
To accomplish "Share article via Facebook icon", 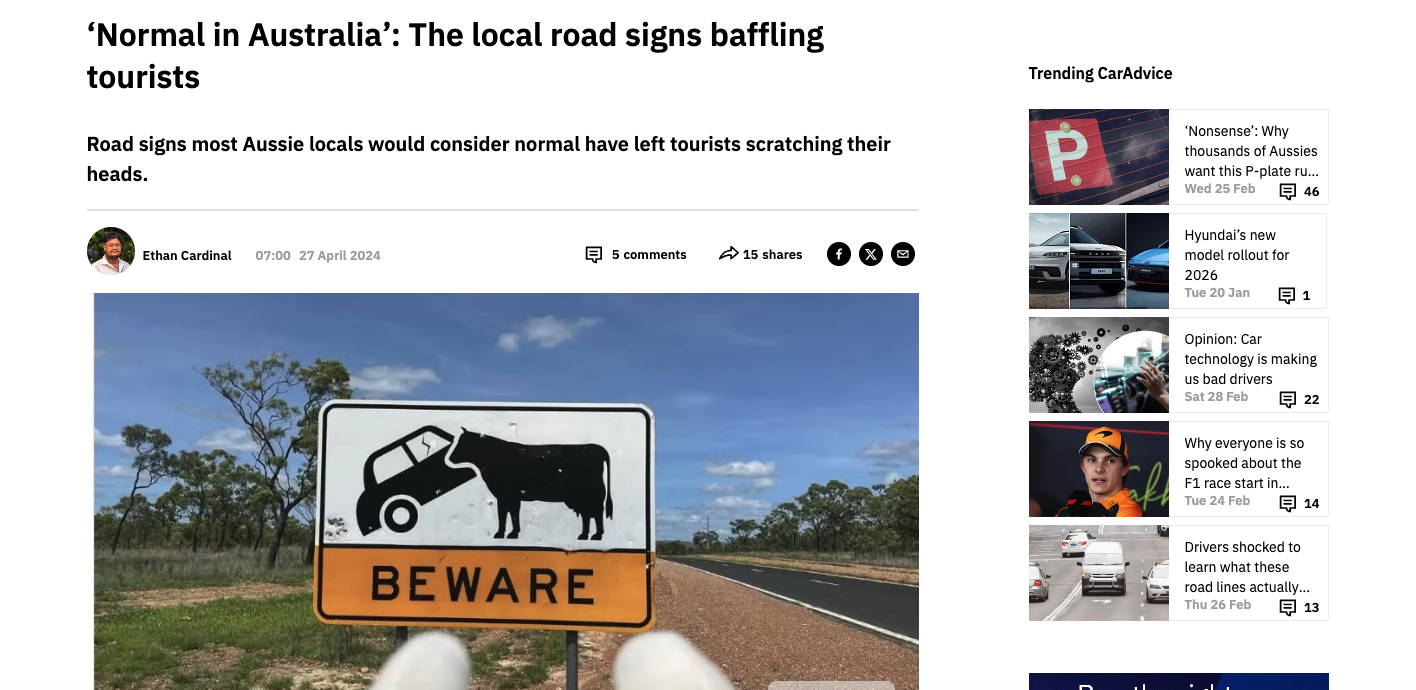I will point(839,254).
